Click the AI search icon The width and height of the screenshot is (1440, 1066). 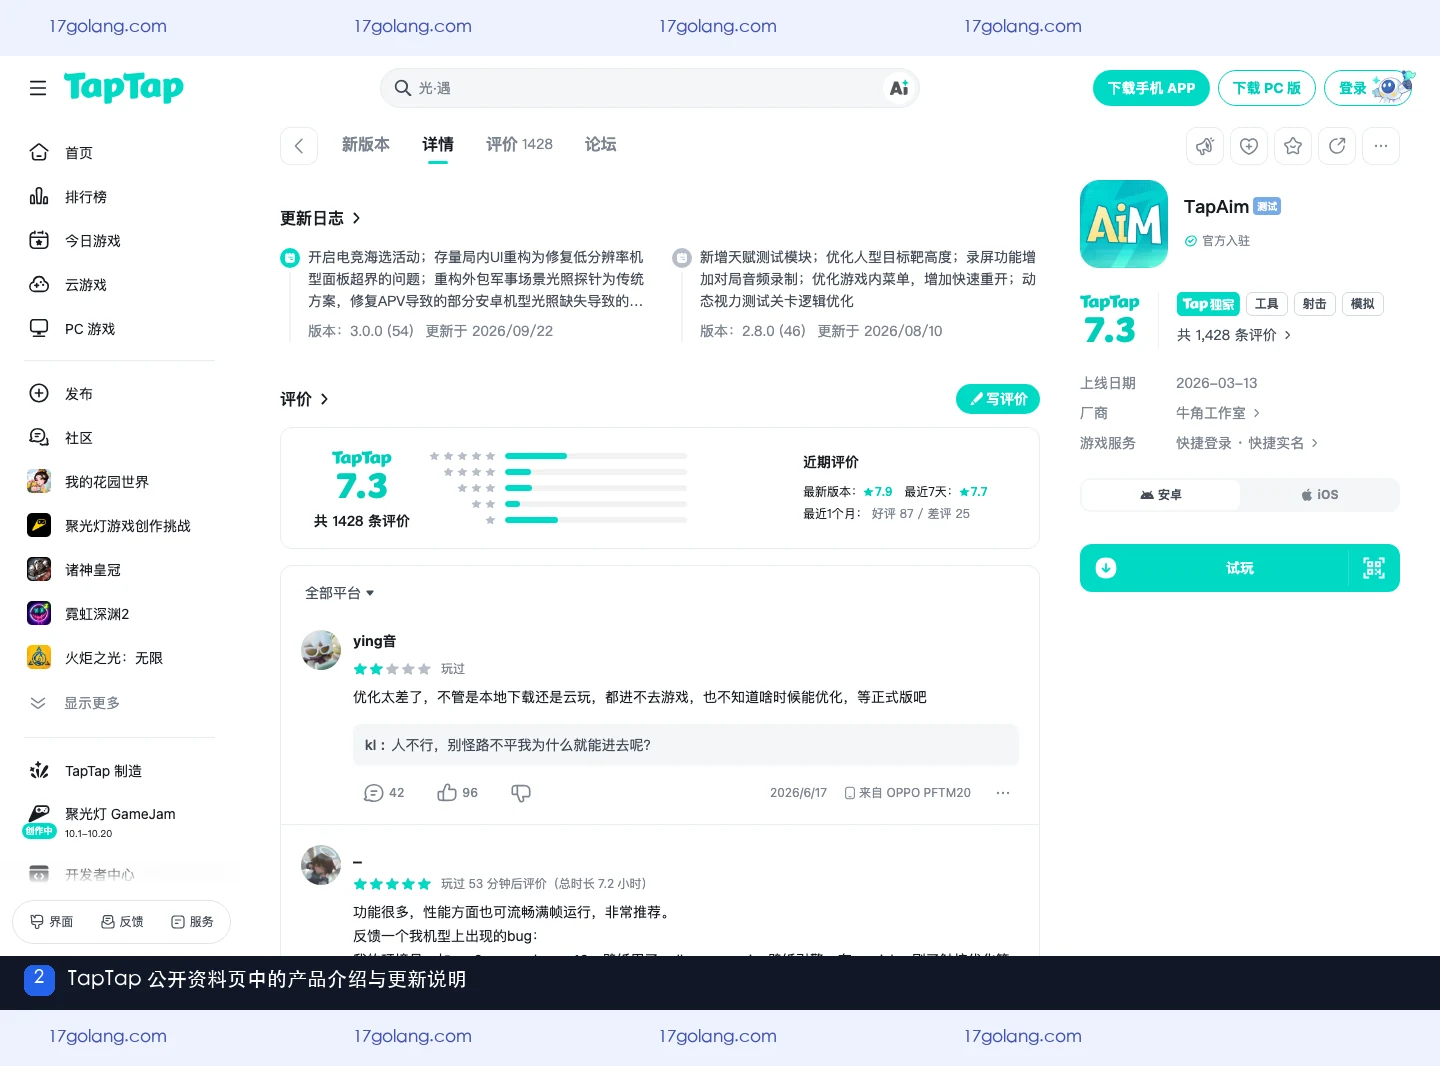point(899,88)
